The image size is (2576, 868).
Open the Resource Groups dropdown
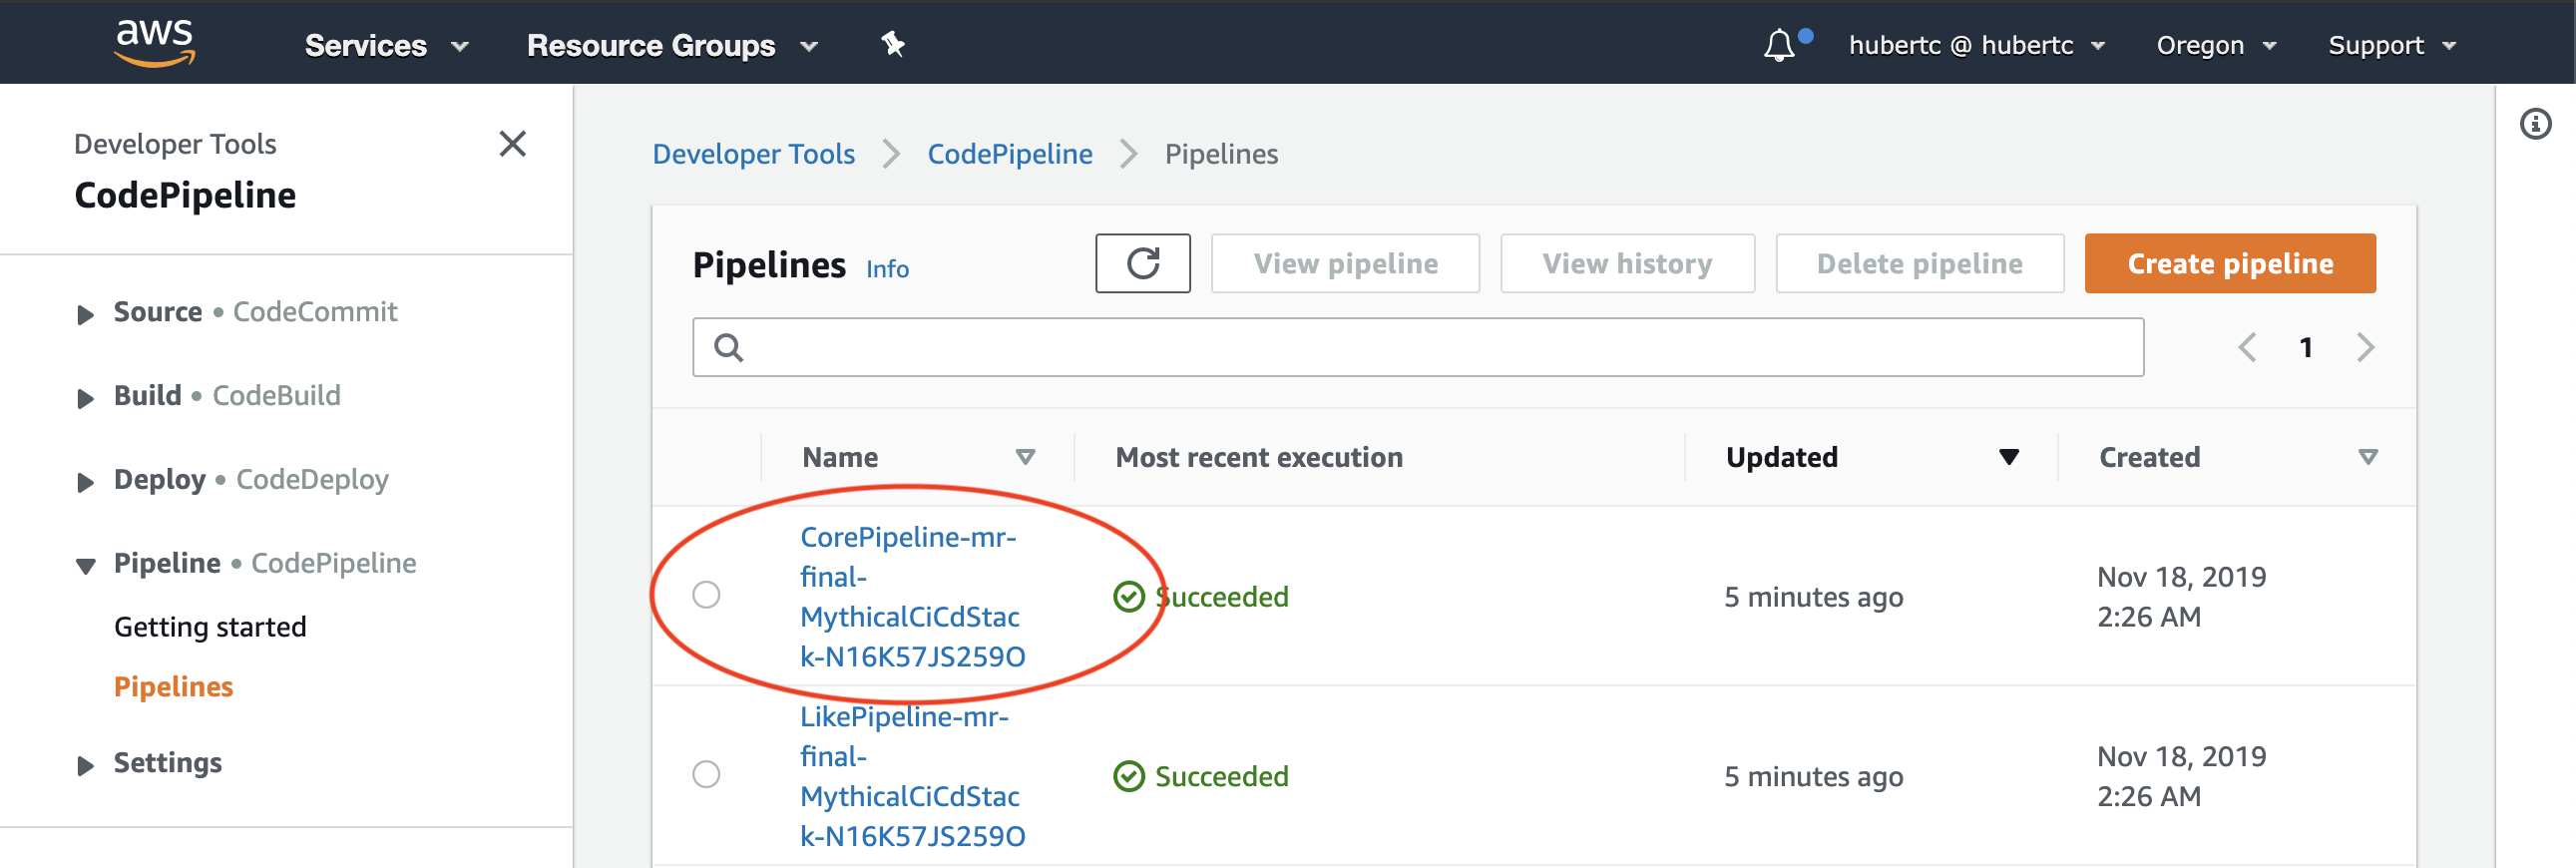672,45
